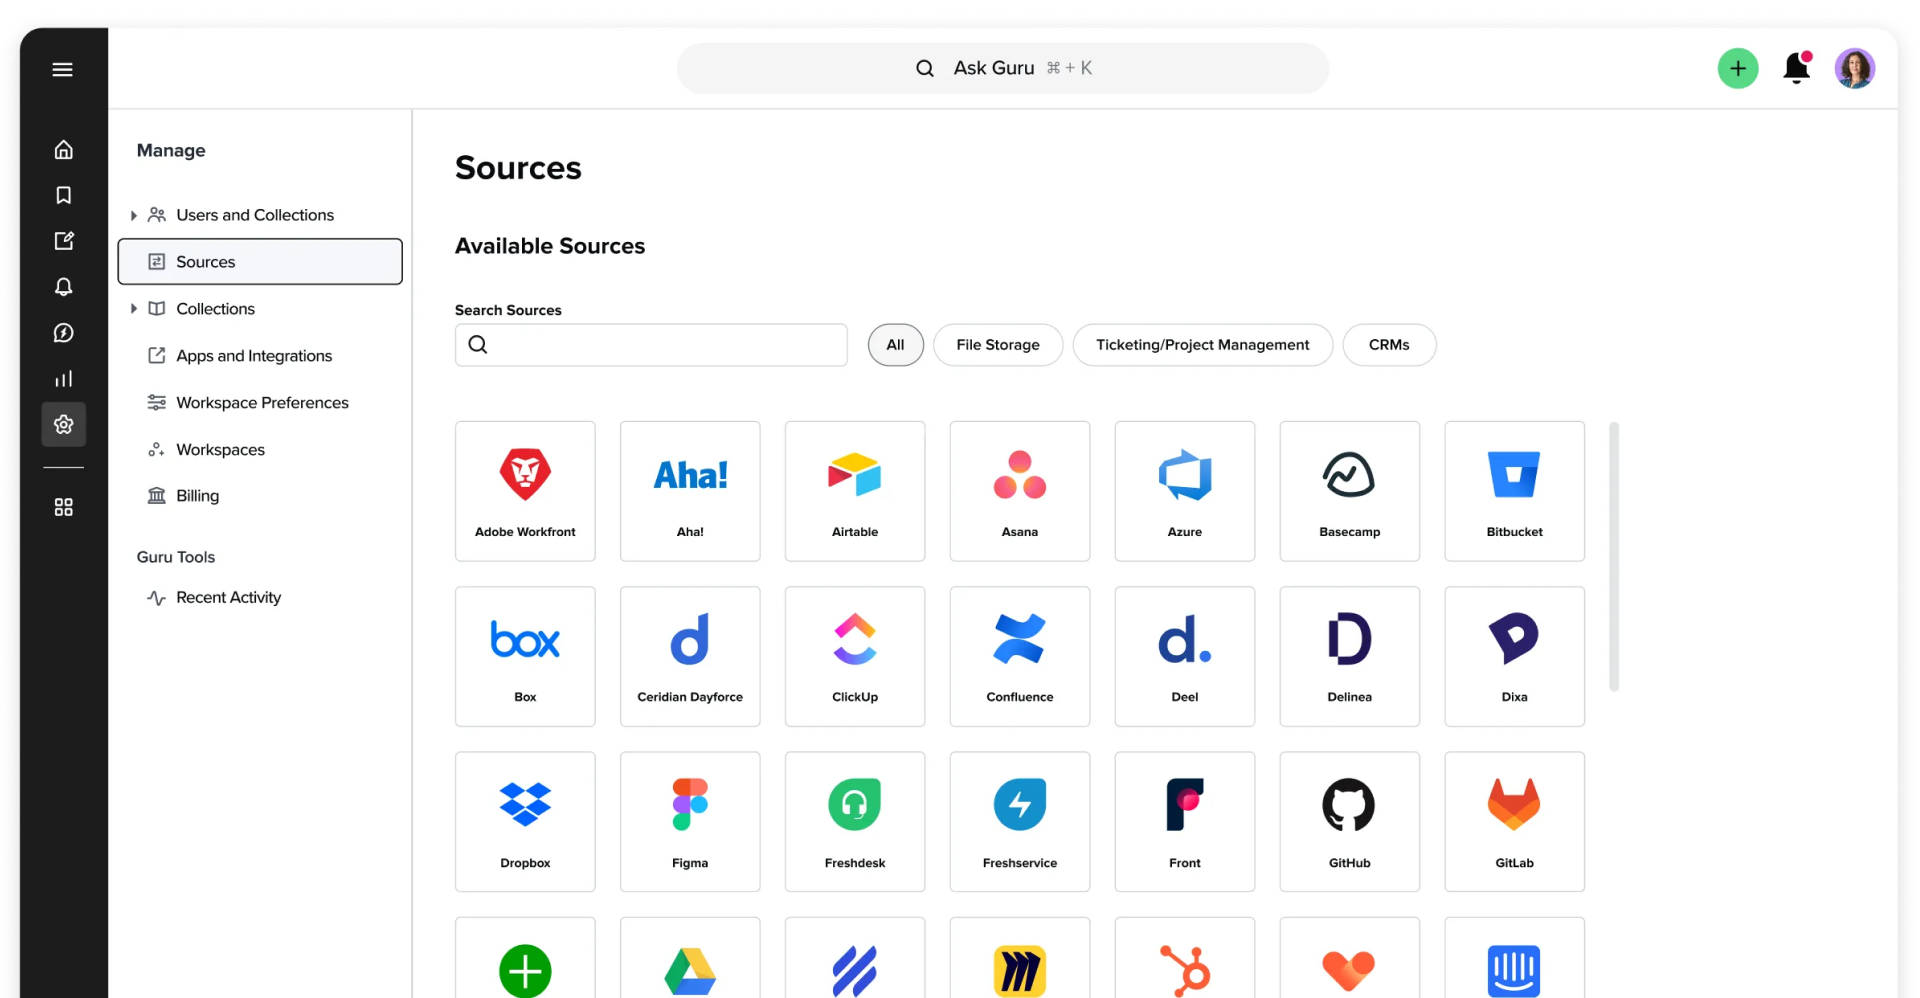Select the Azure source card
The width and height of the screenshot is (1920, 998).
[x=1185, y=491]
